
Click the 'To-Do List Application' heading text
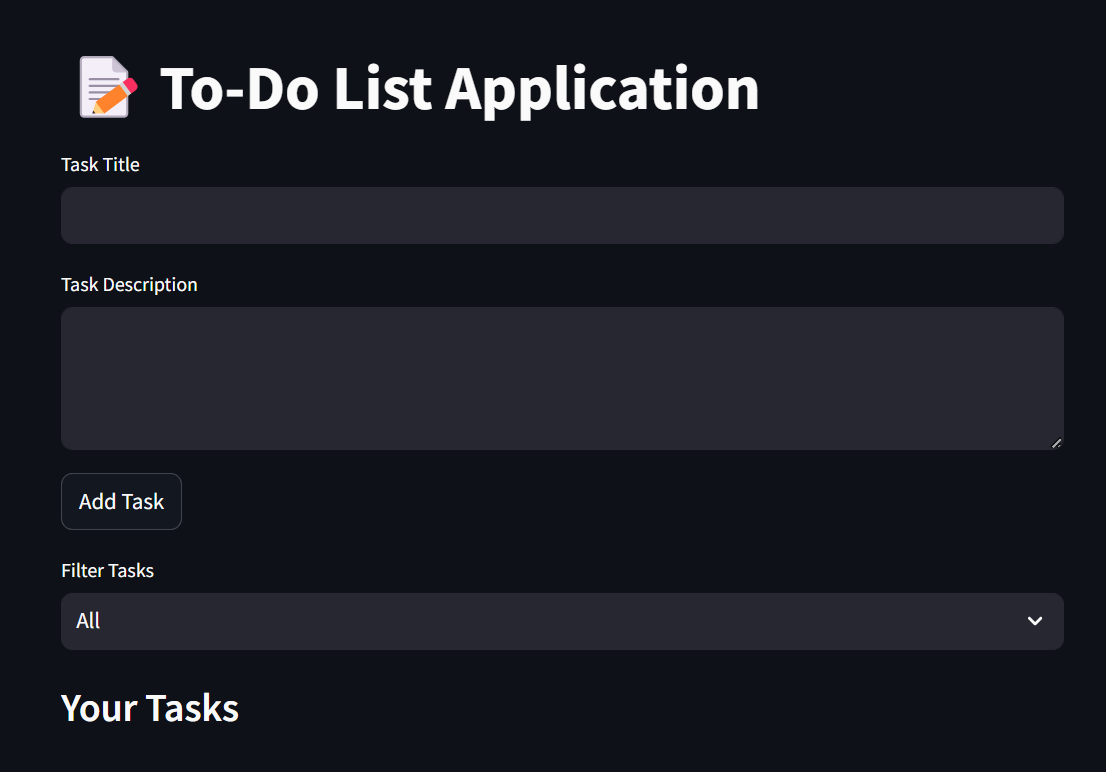pos(459,88)
